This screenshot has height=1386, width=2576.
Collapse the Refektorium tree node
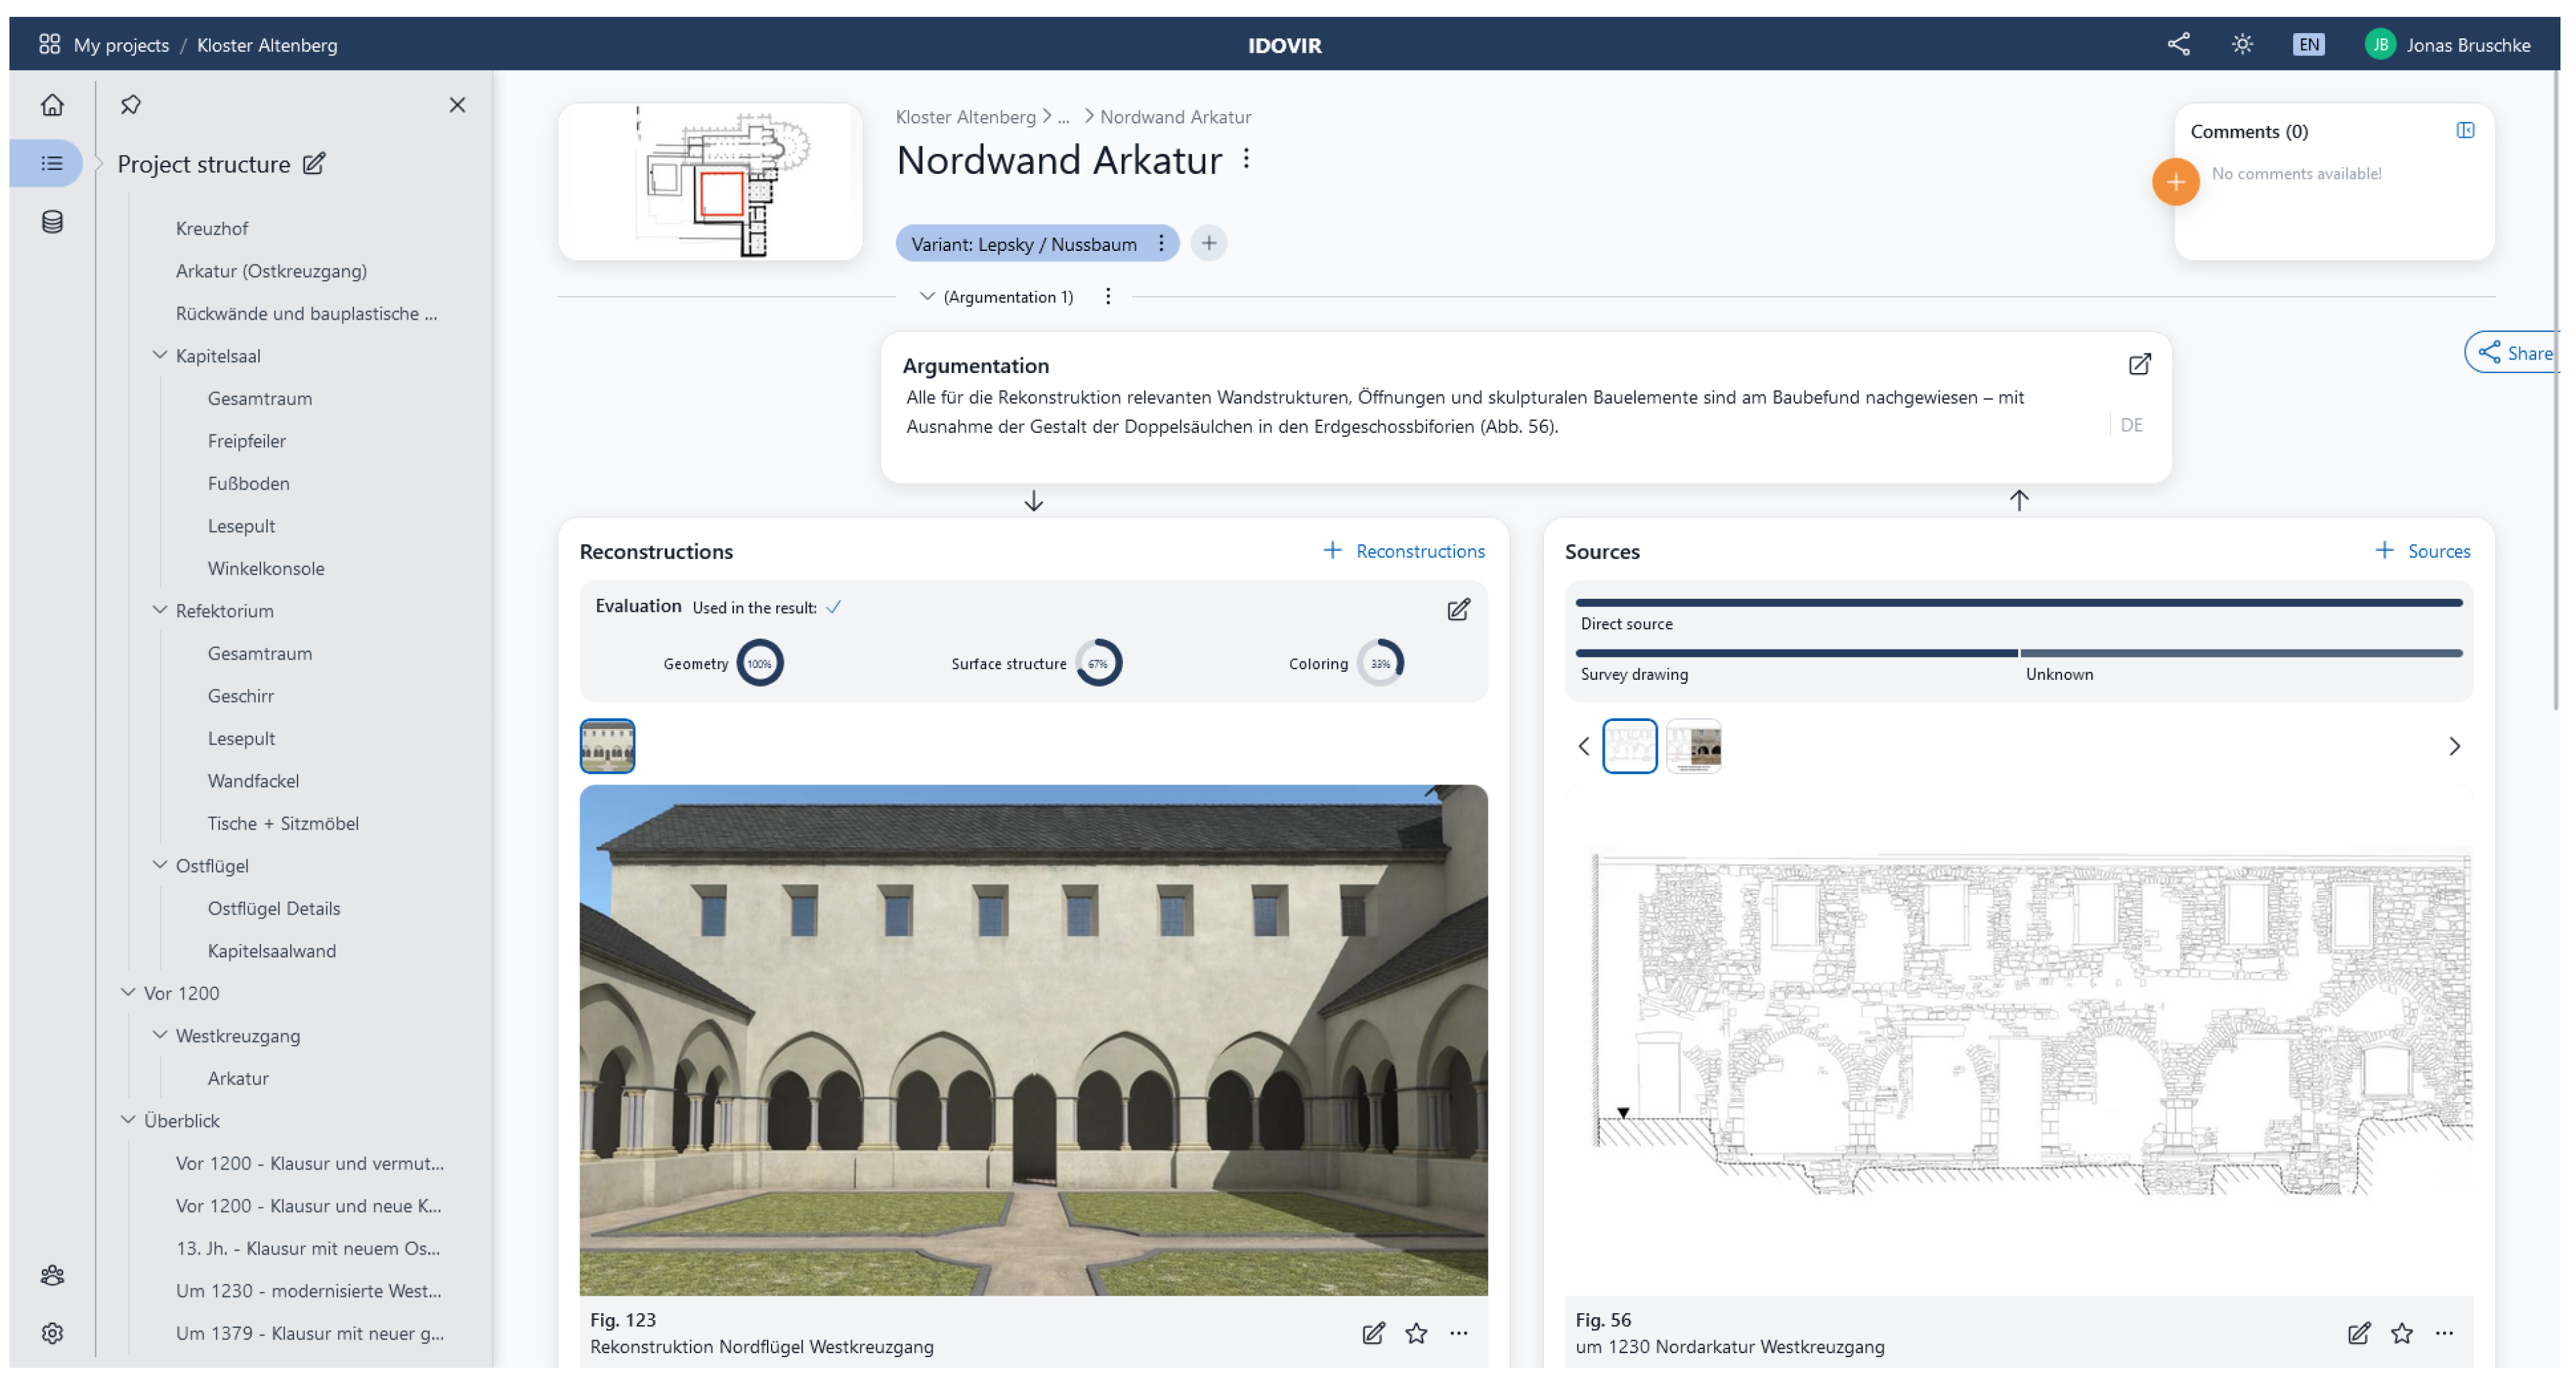pos(159,610)
